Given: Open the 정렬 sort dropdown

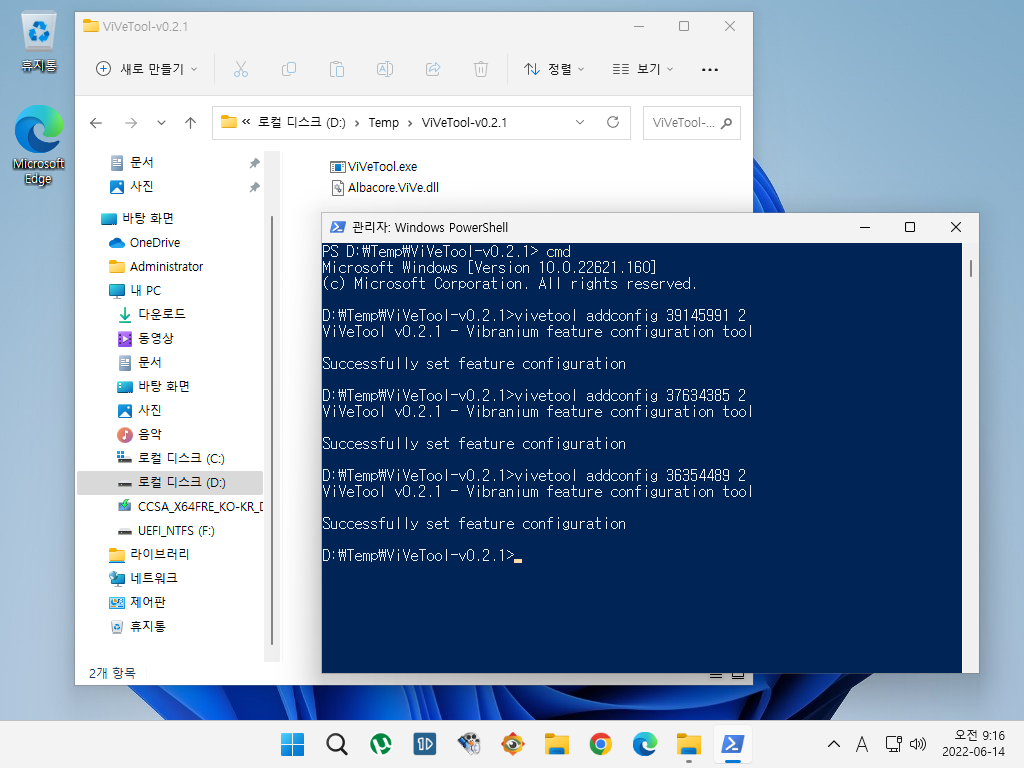Looking at the screenshot, I should [x=554, y=69].
